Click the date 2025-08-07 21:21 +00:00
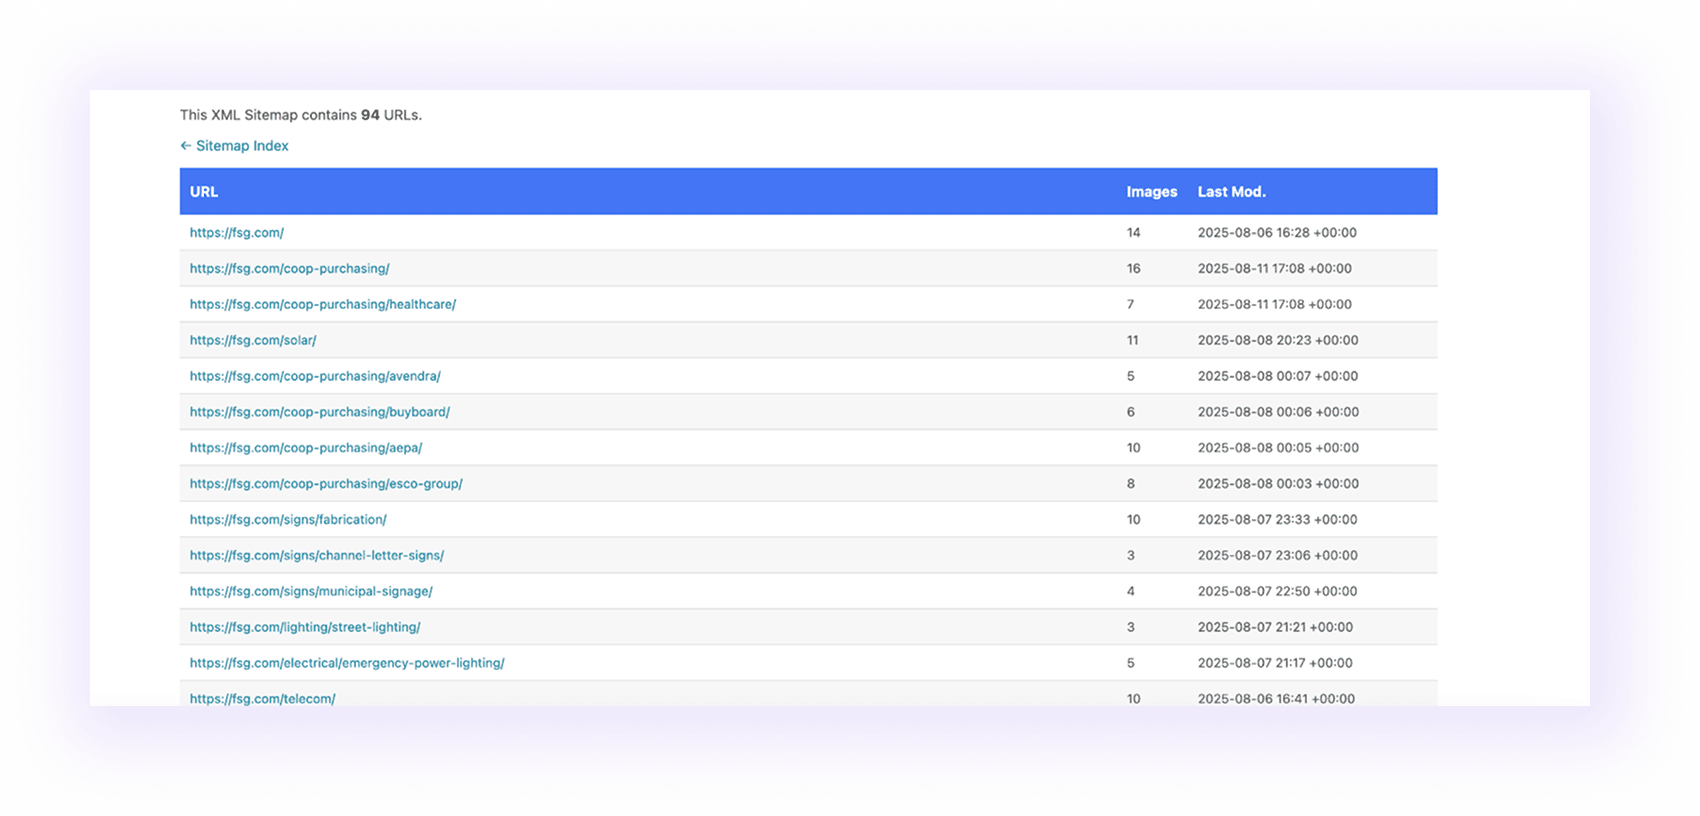 pyautogui.click(x=1275, y=628)
